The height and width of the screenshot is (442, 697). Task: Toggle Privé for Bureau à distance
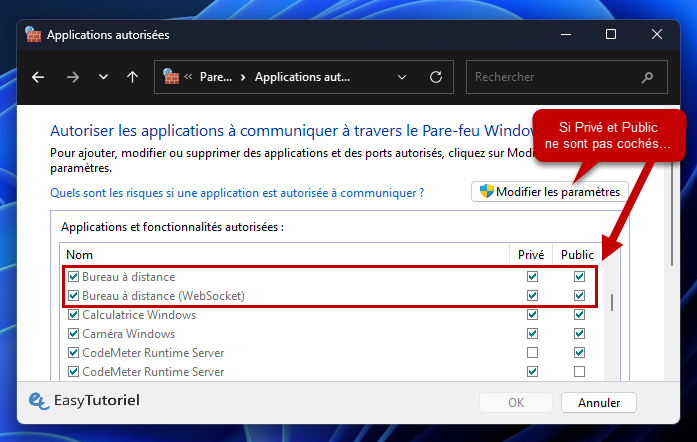(x=532, y=277)
